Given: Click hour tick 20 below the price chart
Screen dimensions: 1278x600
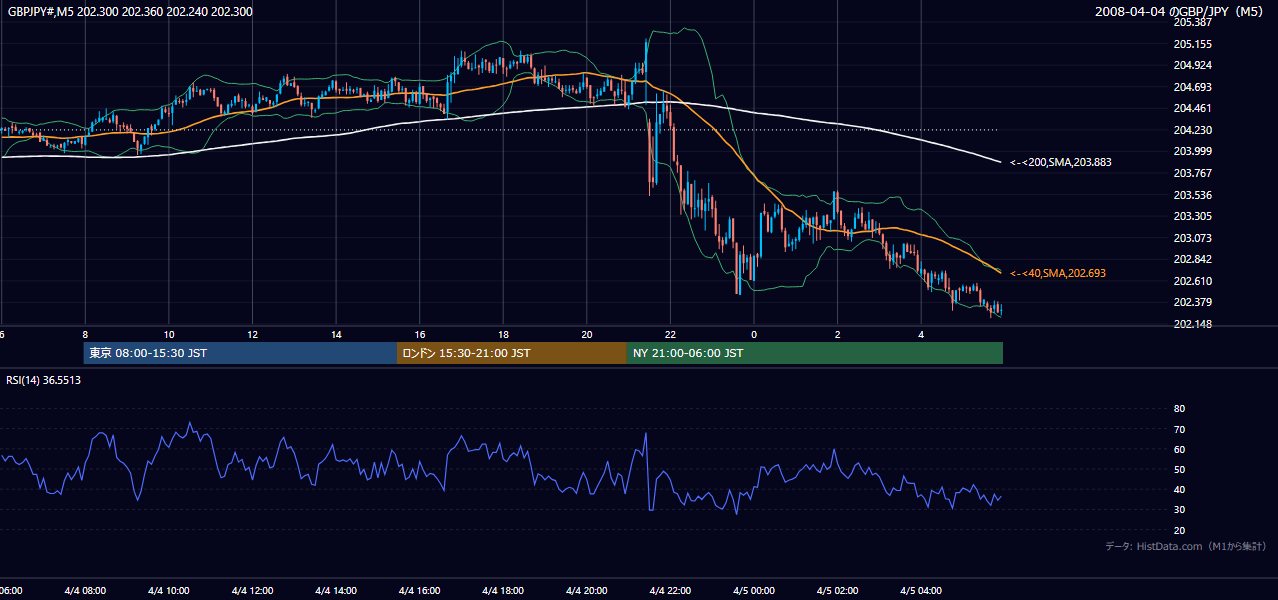Looking at the screenshot, I should pos(587,334).
